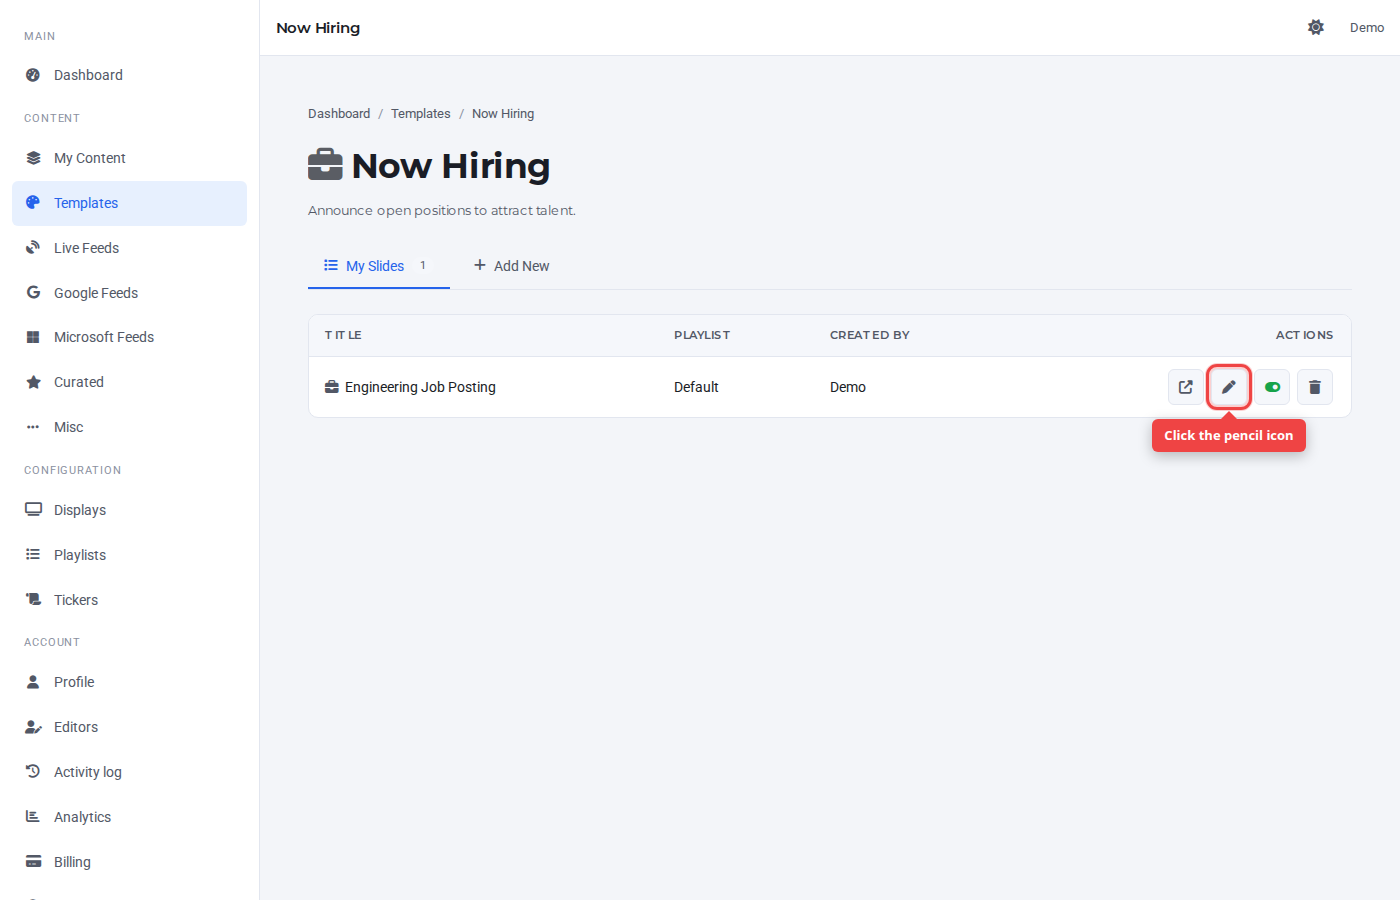
Task: Open the Editors page
Action: pos(129,727)
